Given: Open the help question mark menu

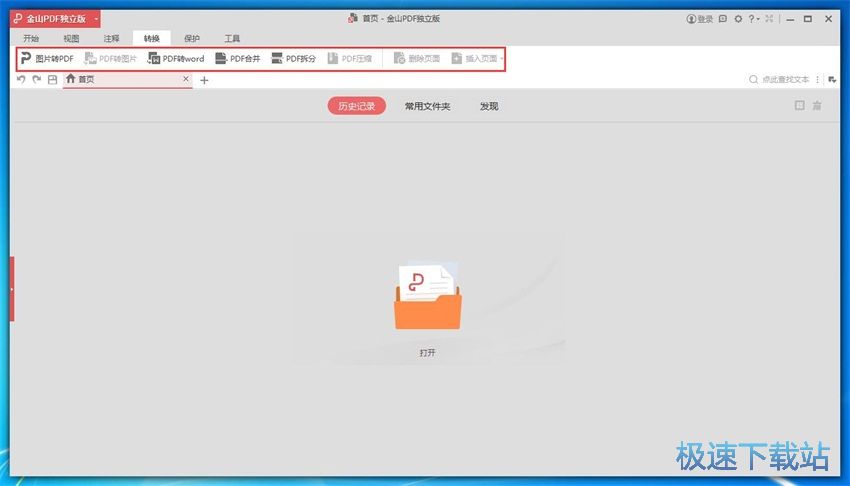Looking at the screenshot, I should (754, 19).
